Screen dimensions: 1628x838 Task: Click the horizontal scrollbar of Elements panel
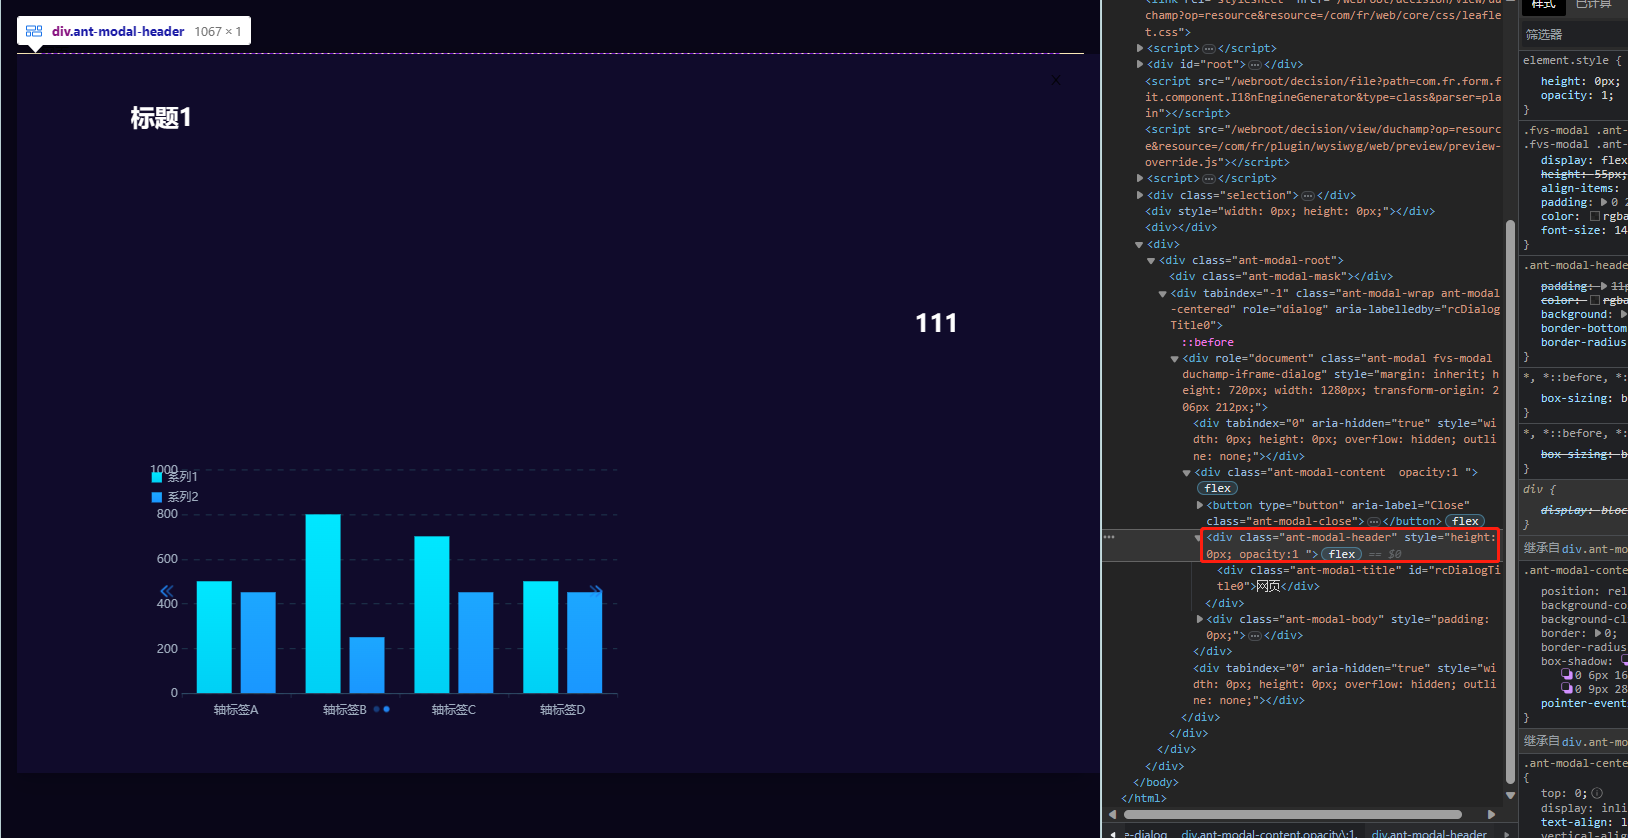1292,814
